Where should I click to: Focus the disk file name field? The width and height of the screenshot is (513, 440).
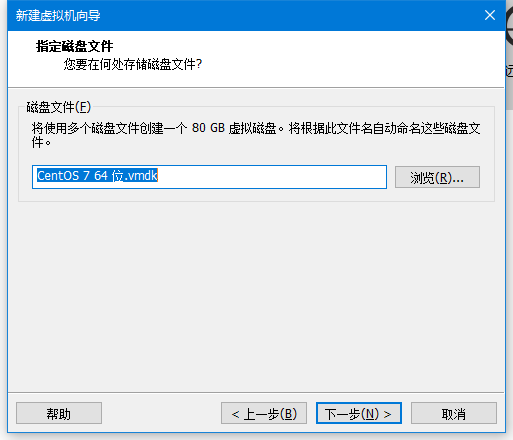click(209, 177)
